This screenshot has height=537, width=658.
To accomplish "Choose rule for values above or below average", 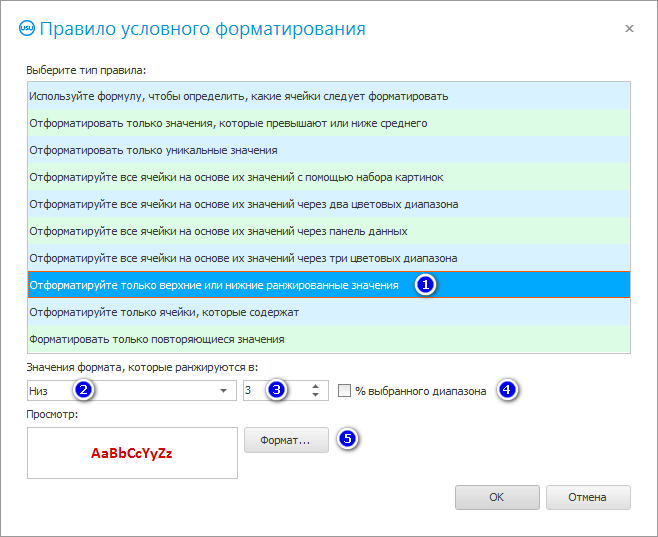I will 329,123.
